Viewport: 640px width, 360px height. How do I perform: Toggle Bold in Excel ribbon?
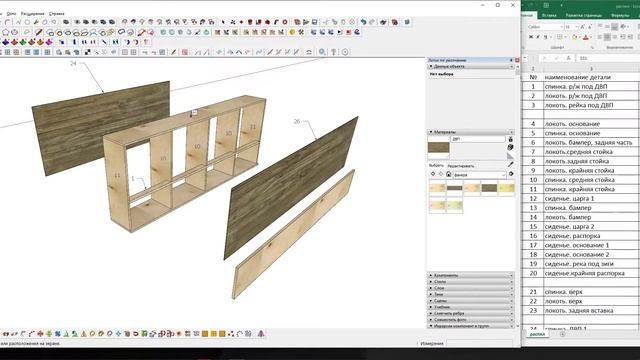[531, 37]
